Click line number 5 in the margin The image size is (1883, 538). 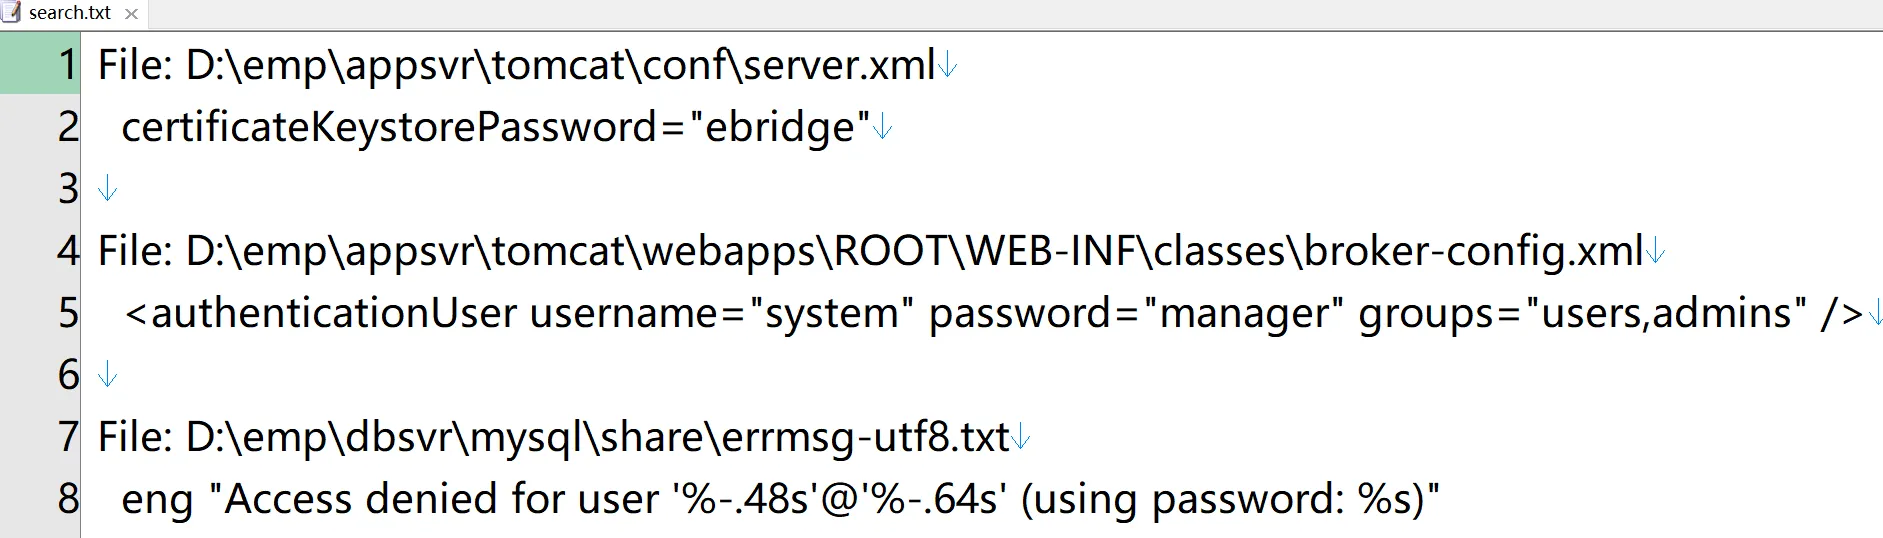click(x=67, y=313)
